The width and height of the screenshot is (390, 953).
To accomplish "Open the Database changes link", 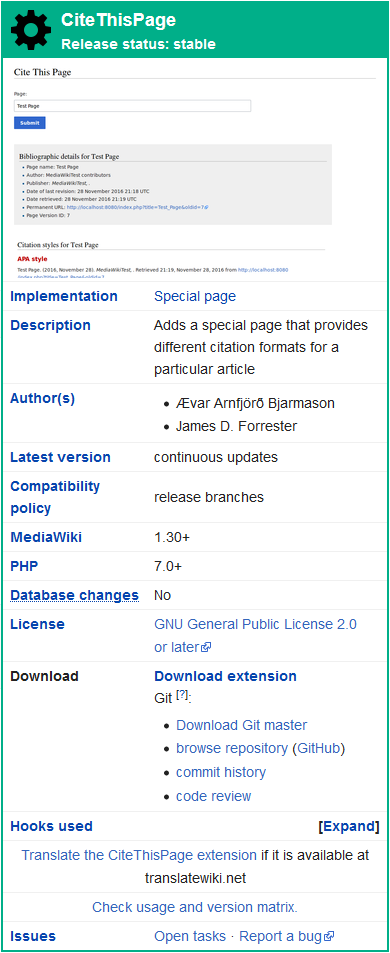I will pos(74,596).
